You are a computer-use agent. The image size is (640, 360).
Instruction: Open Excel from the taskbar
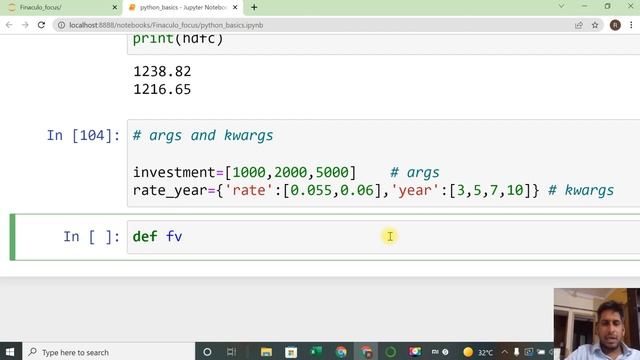pyautogui.click(x=316, y=352)
